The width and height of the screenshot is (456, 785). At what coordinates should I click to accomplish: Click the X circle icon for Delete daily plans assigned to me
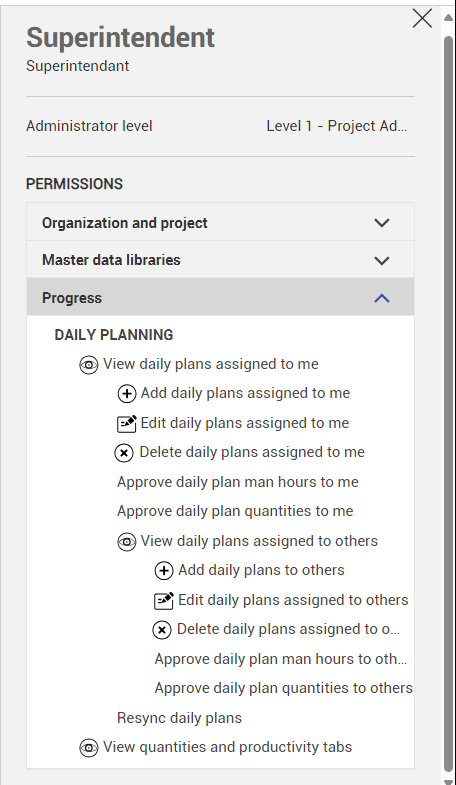124,453
